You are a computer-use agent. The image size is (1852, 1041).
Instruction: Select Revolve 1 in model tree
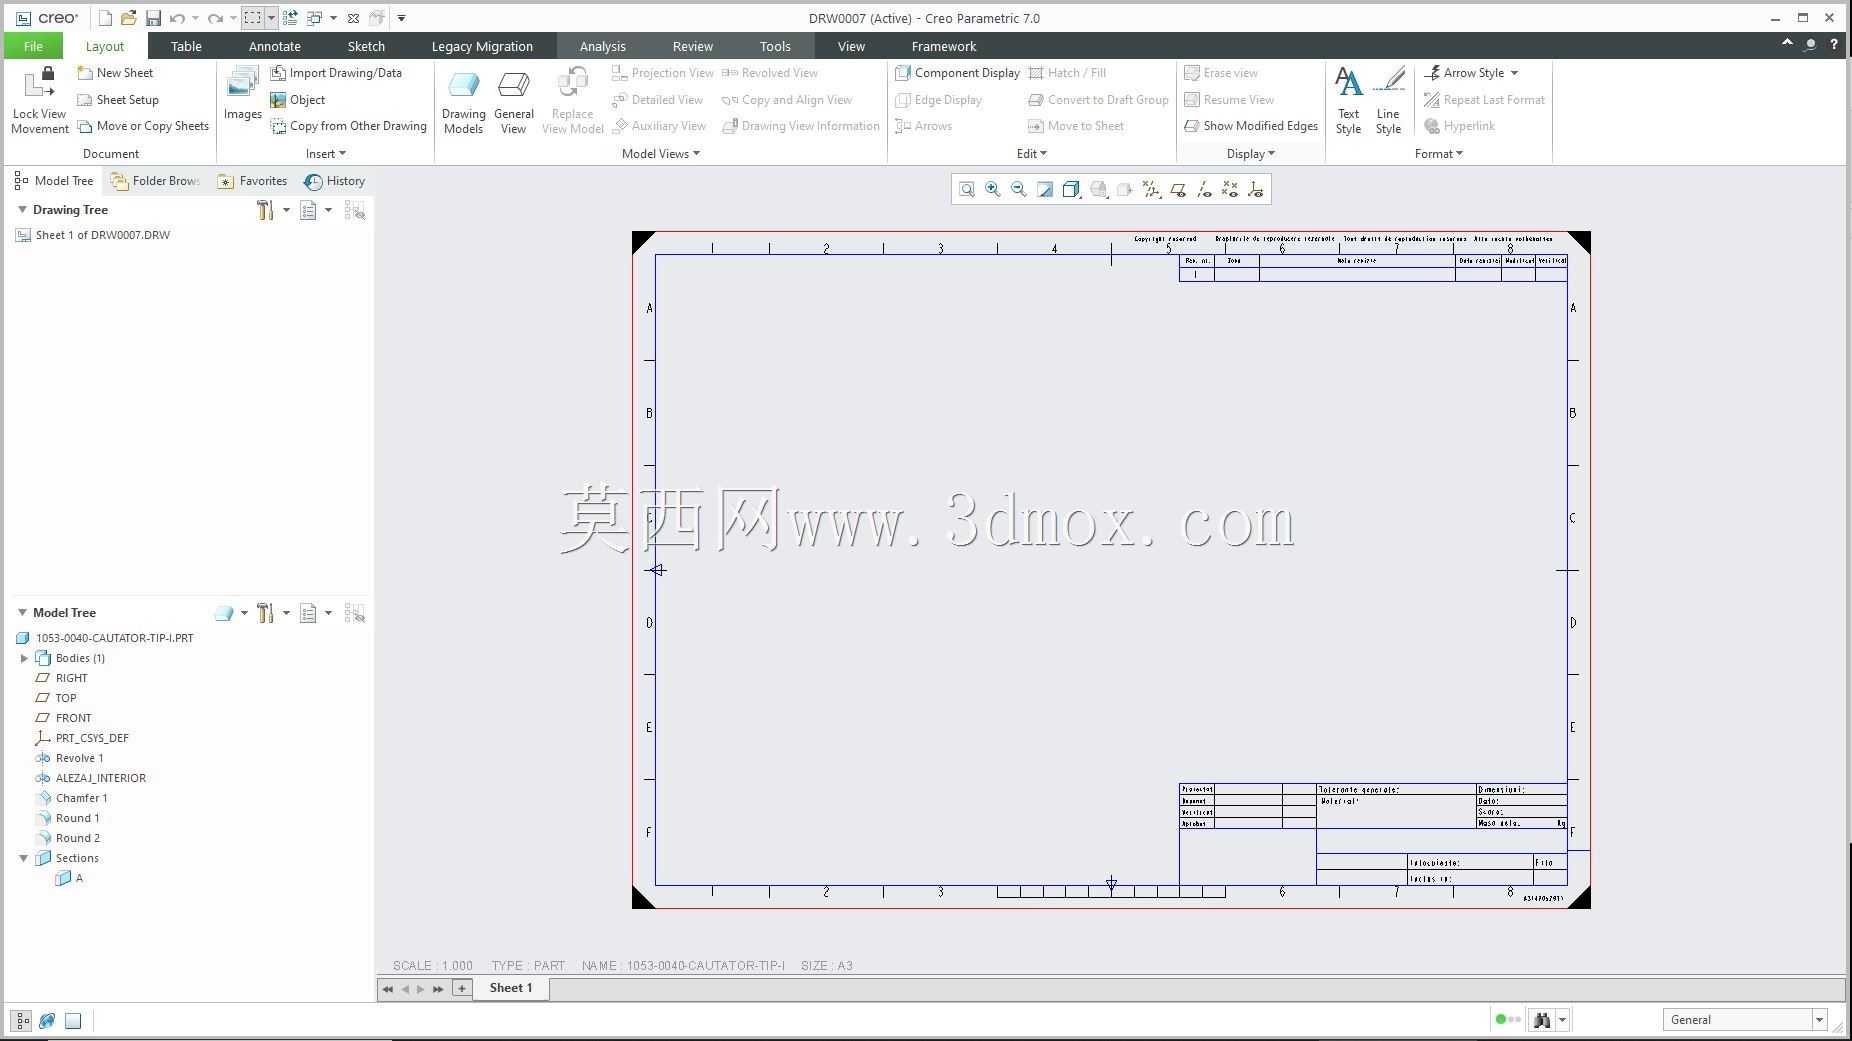pos(69,758)
